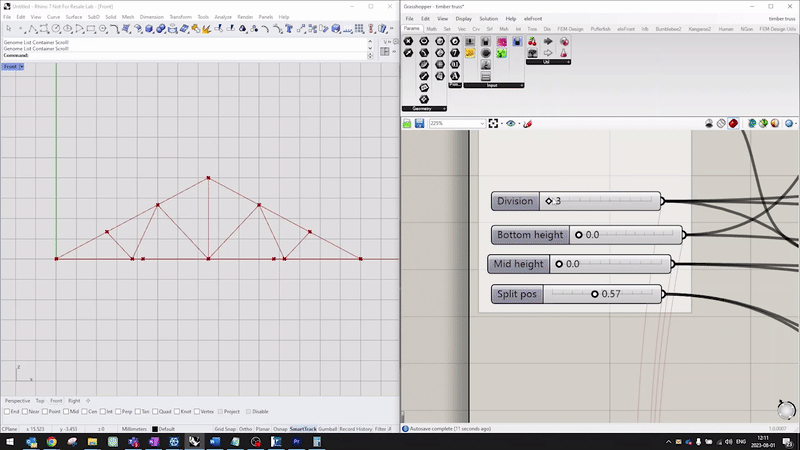
Task: Click the eye preview icon in the canvas toolbar
Action: [x=511, y=123]
